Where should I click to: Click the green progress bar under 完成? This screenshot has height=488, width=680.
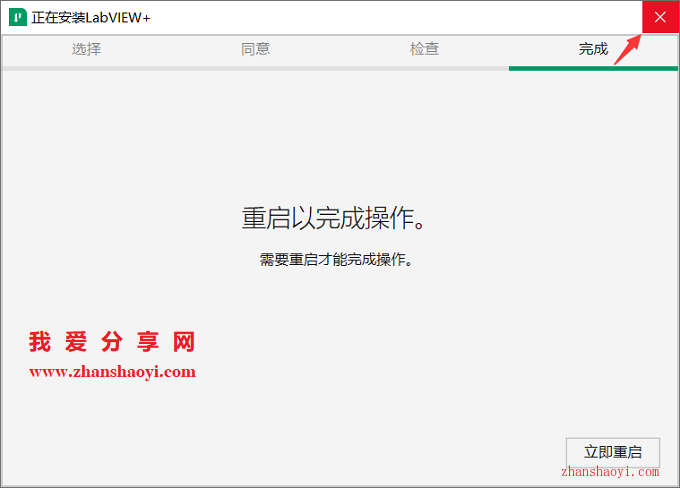(x=593, y=68)
